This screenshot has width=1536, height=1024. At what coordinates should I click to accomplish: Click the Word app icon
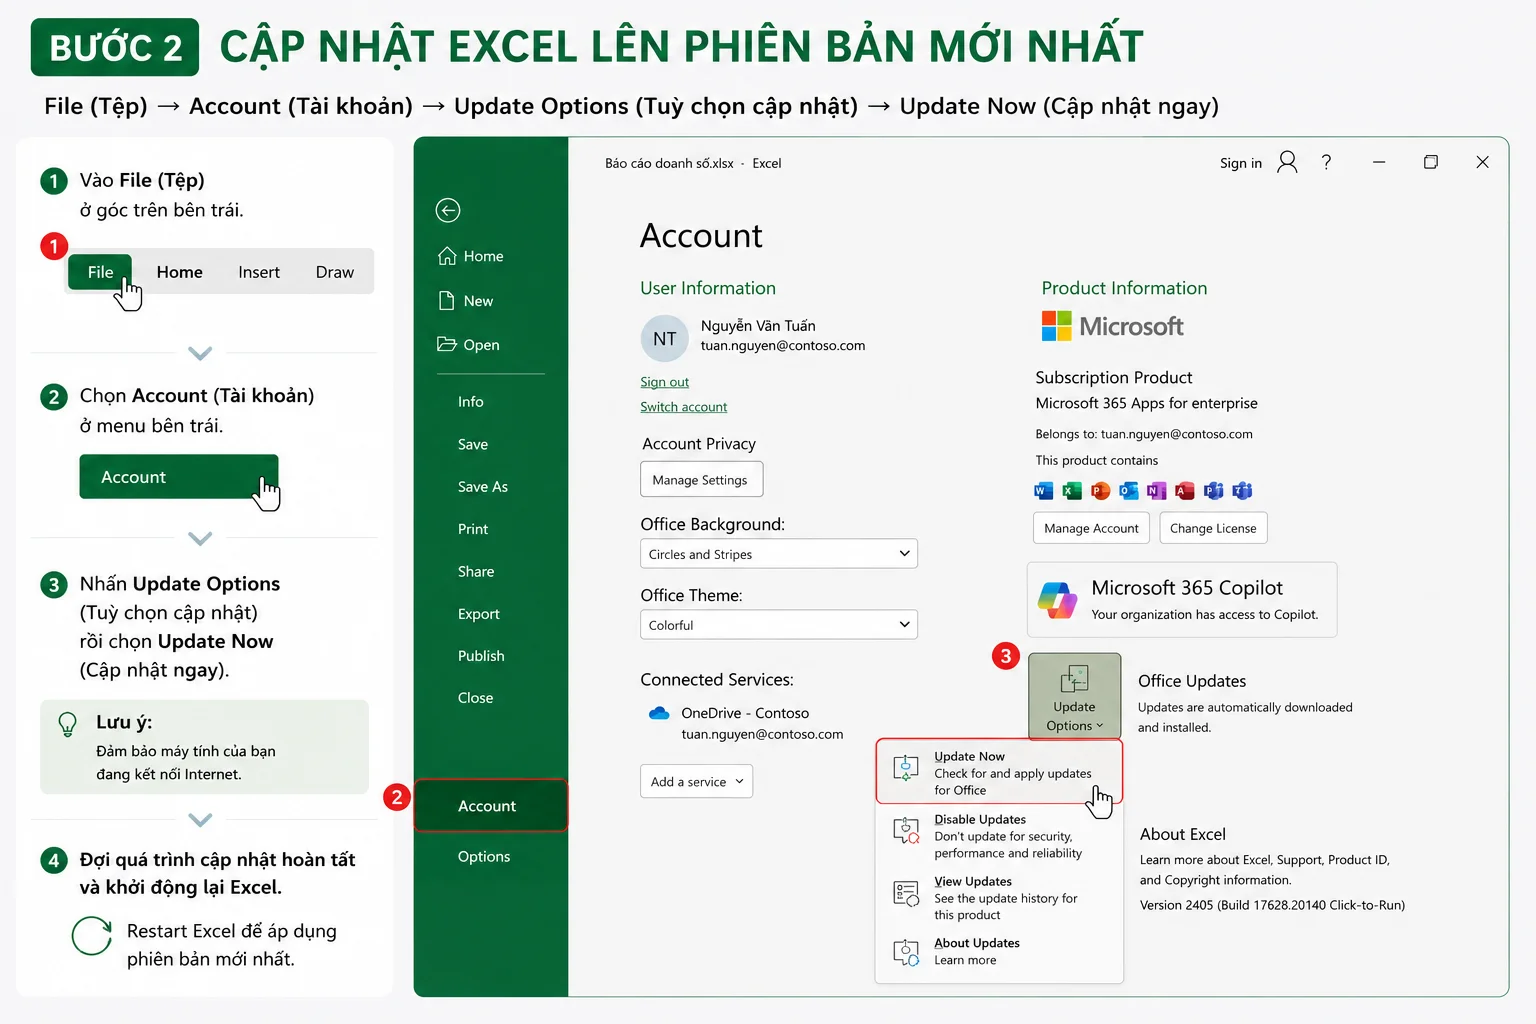[x=1044, y=490]
